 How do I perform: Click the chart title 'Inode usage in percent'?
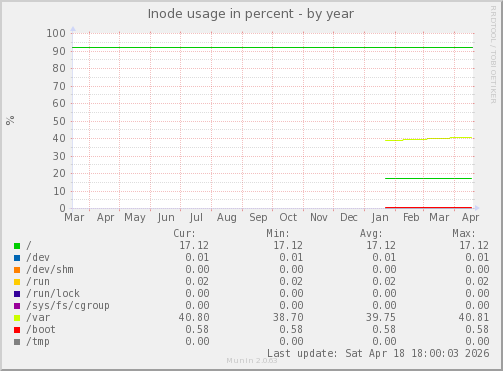(221, 14)
